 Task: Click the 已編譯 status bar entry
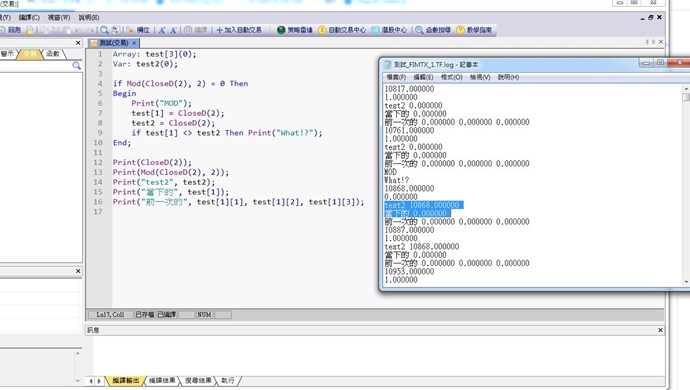pyautogui.click(x=167, y=315)
